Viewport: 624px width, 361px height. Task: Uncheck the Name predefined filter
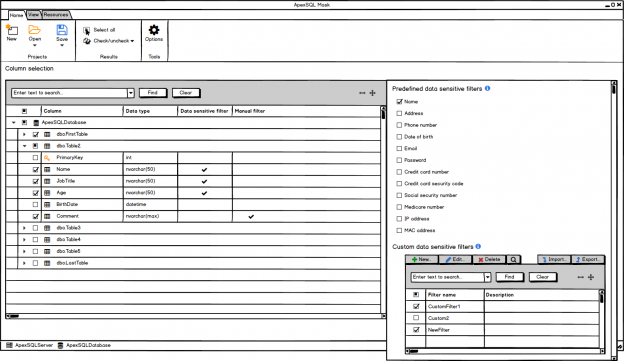399,101
